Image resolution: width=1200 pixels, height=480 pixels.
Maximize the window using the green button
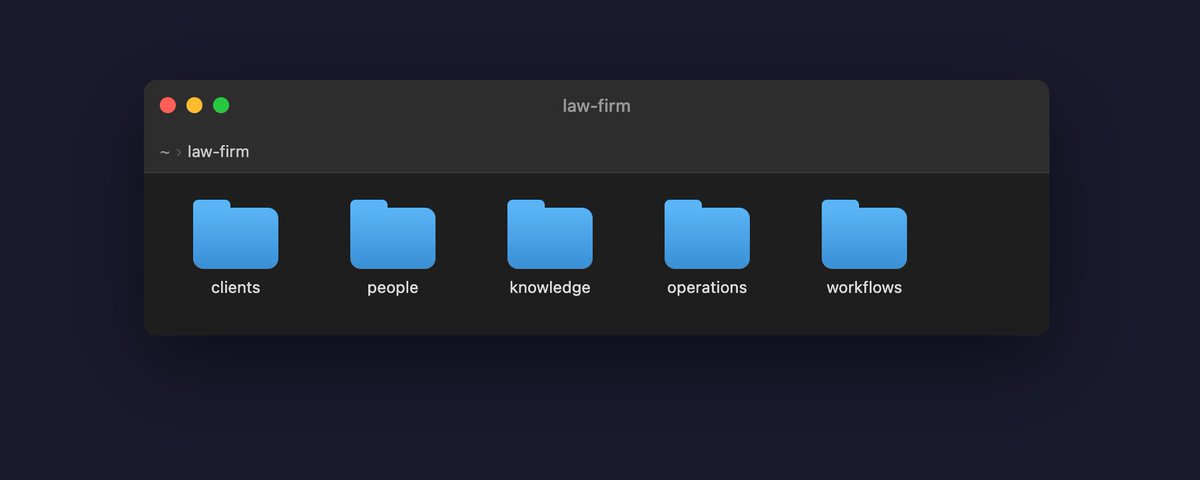(221, 105)
